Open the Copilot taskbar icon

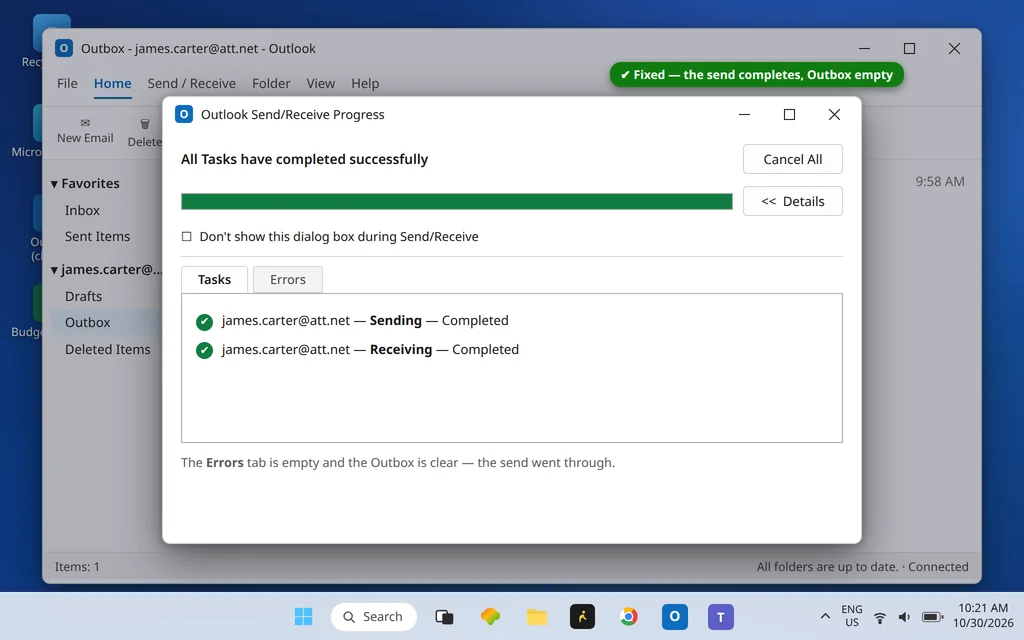[x=490, y=616]
